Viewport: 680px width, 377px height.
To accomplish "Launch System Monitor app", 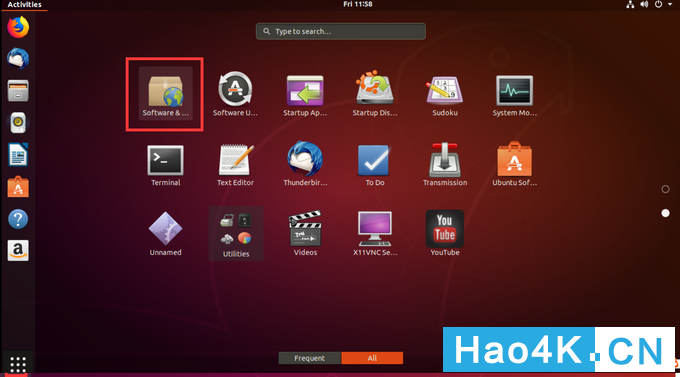I will tap(514, 94).
